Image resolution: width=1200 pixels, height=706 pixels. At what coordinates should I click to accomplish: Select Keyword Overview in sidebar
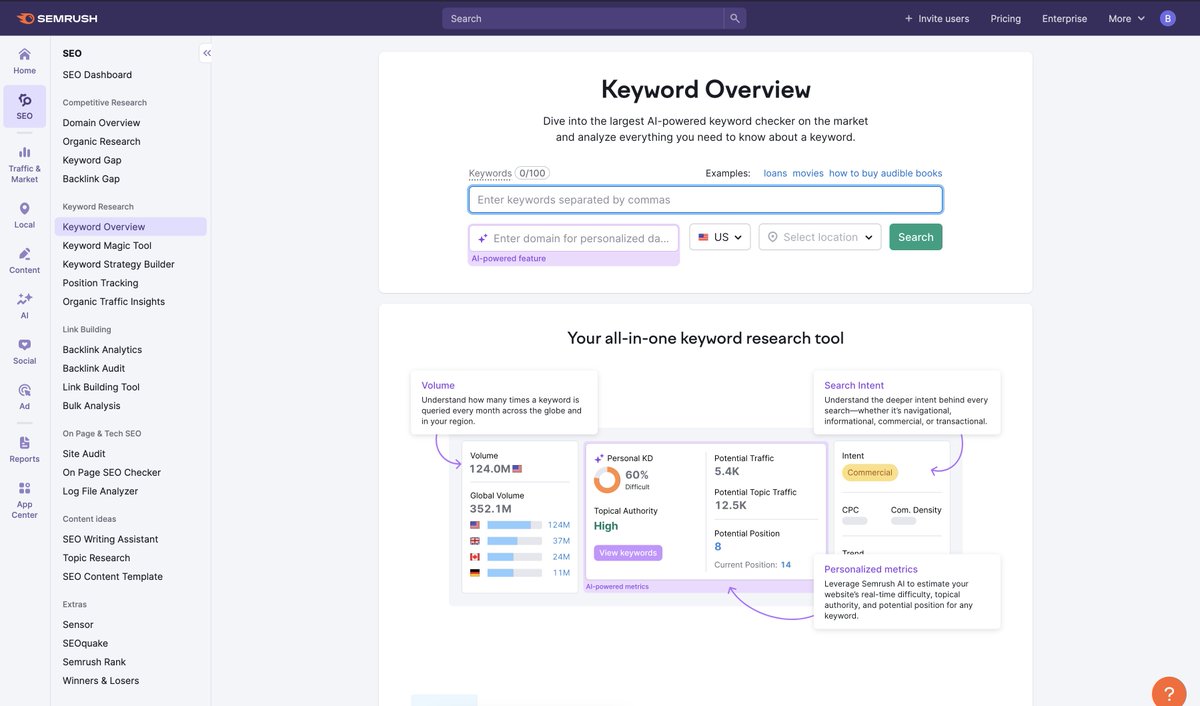pyautogui.click(x=131, y=227)
